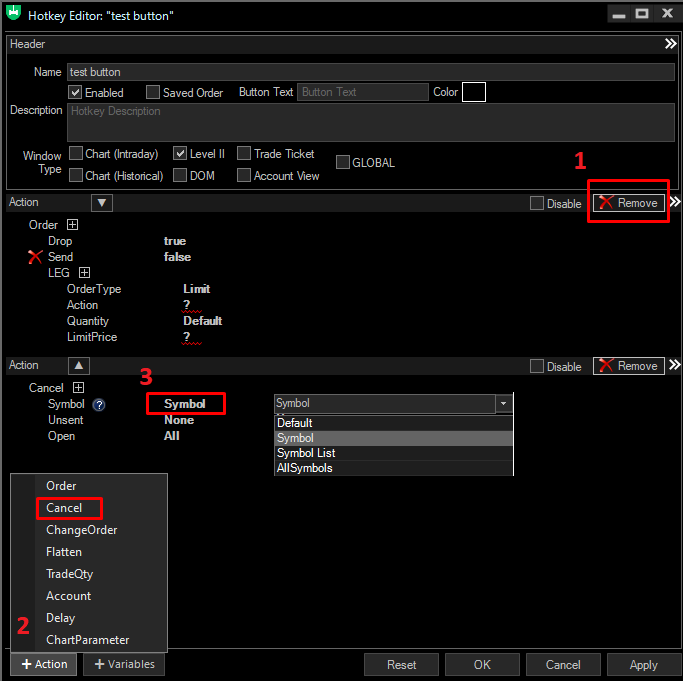Click the red X beside Send
Image resolution: width=683 pixels, height=681 pixels.
[36, 257]
